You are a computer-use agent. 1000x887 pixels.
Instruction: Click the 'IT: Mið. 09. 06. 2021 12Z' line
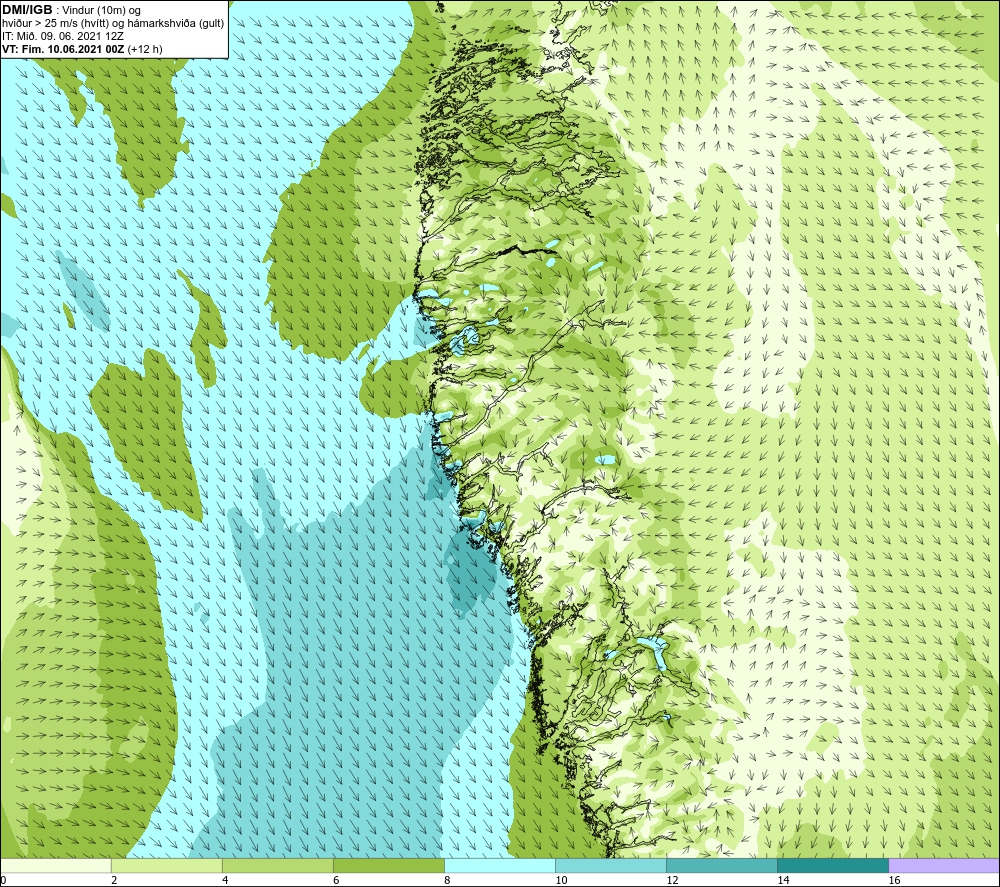(62, 36)
